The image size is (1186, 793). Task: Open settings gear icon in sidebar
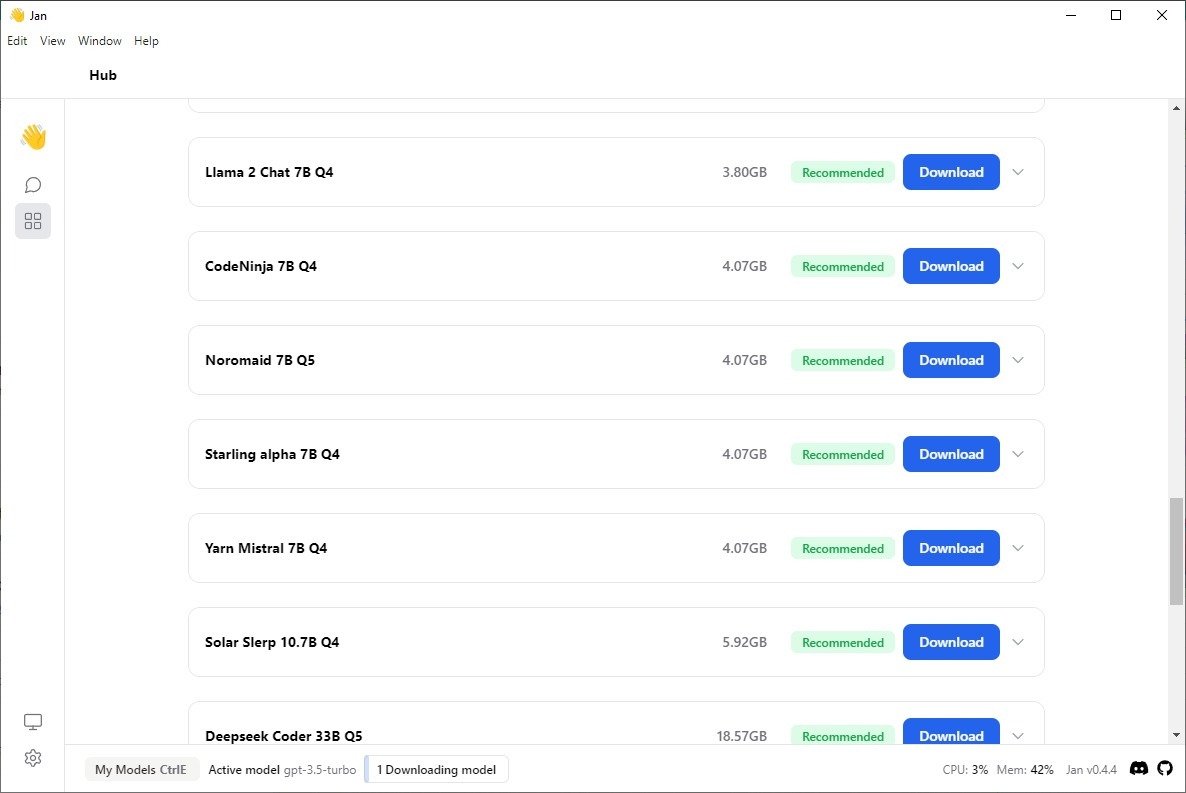tap(33, 757)
